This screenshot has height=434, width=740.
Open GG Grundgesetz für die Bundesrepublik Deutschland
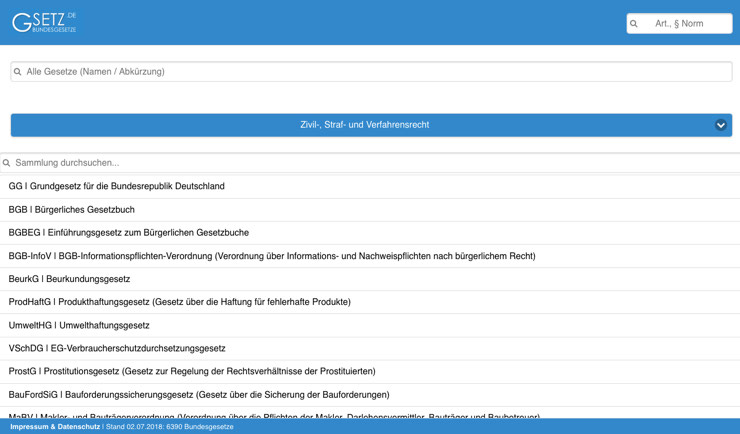(117, 186)
